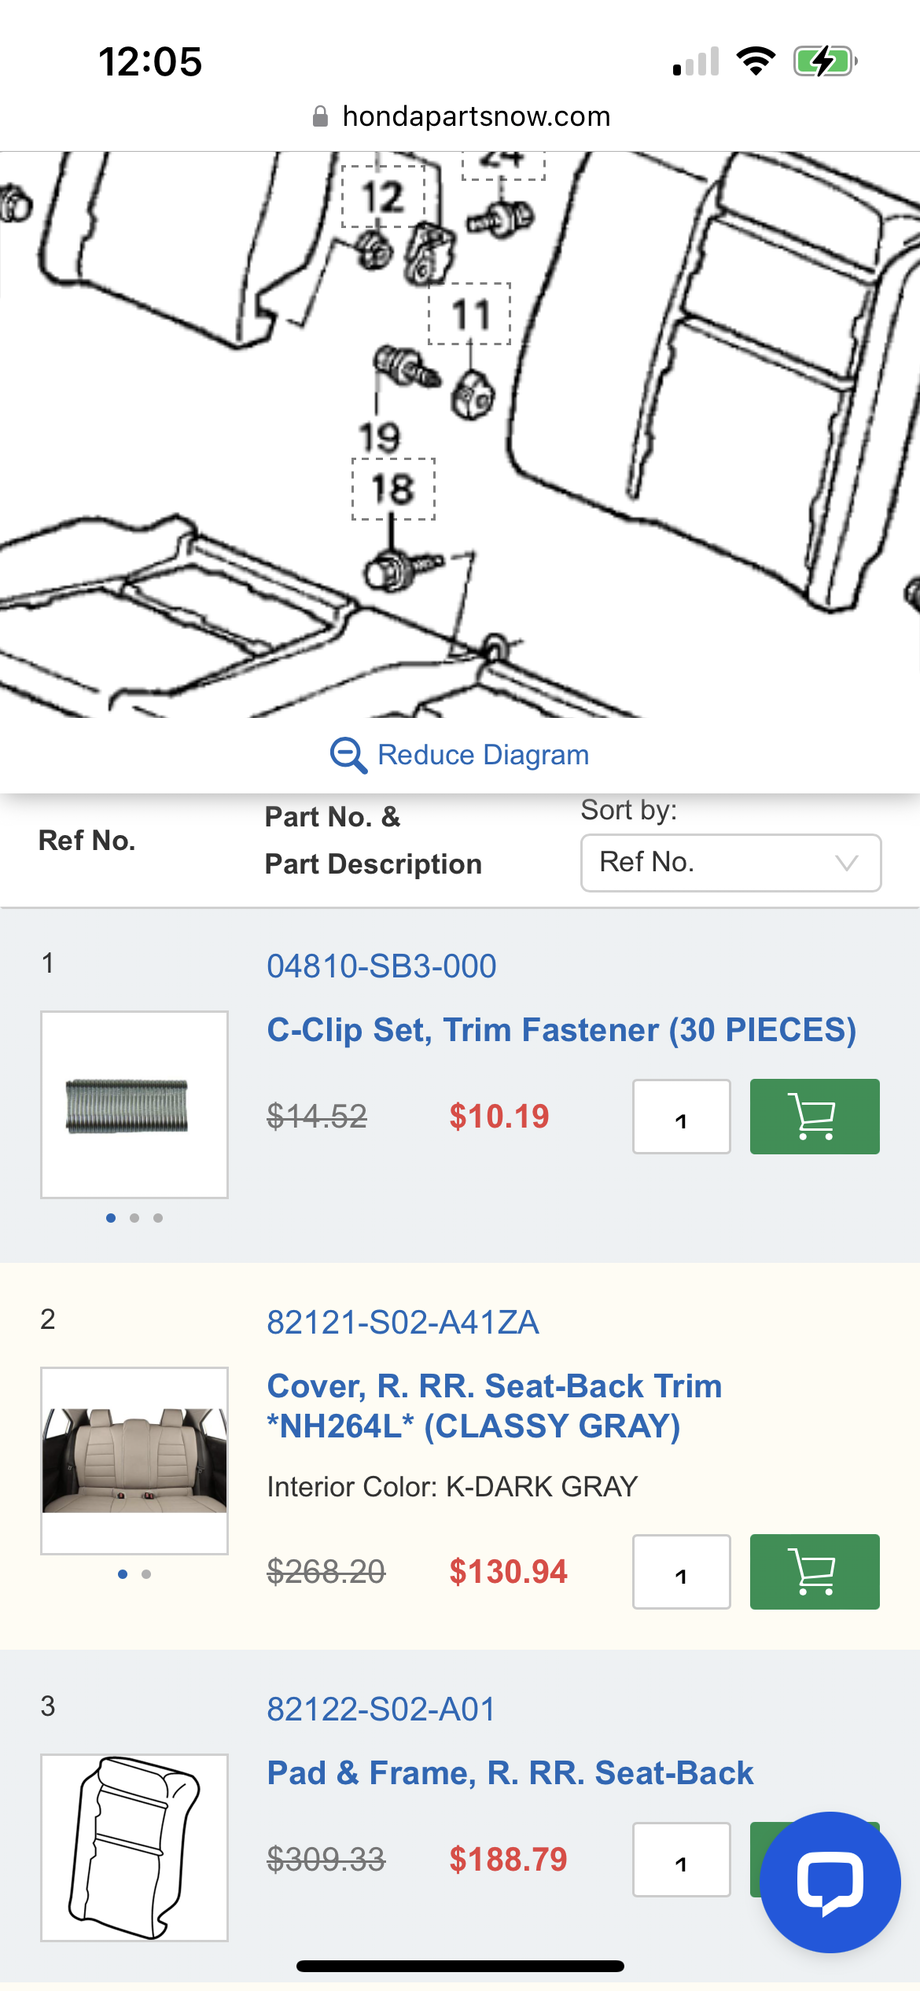Click quantity field for Seat-Back Trim Cover
Image resolution: width=920 pixels, height=1991 pixels.
coord(681,1572)
